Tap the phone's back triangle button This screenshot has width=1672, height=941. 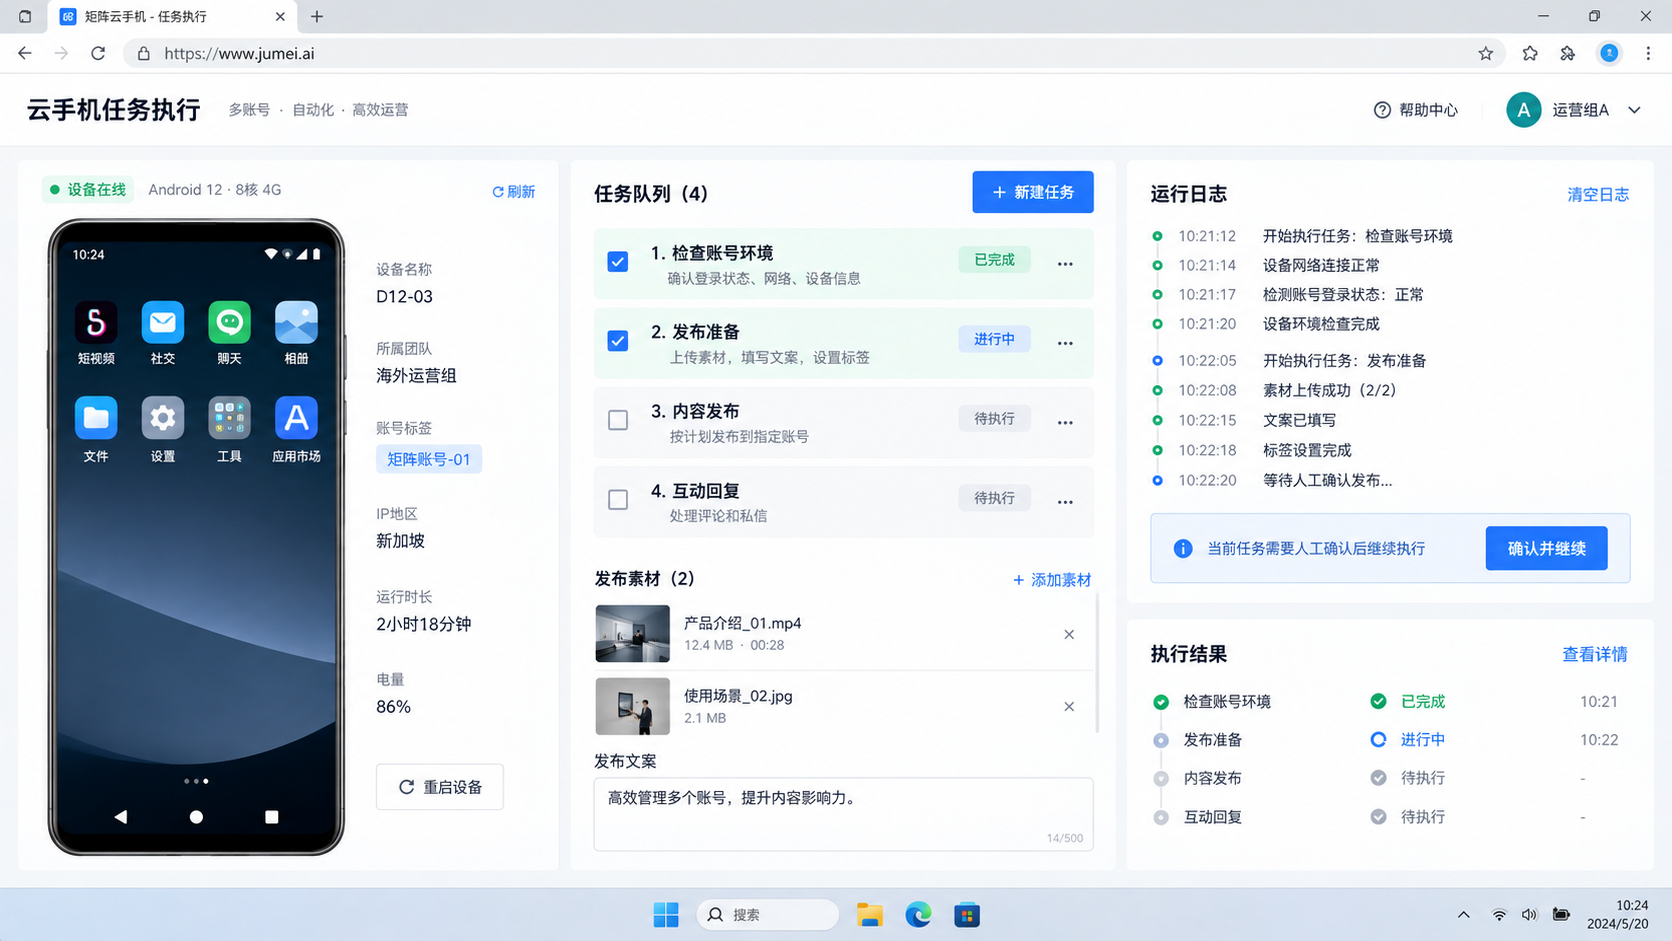point(121,817)
